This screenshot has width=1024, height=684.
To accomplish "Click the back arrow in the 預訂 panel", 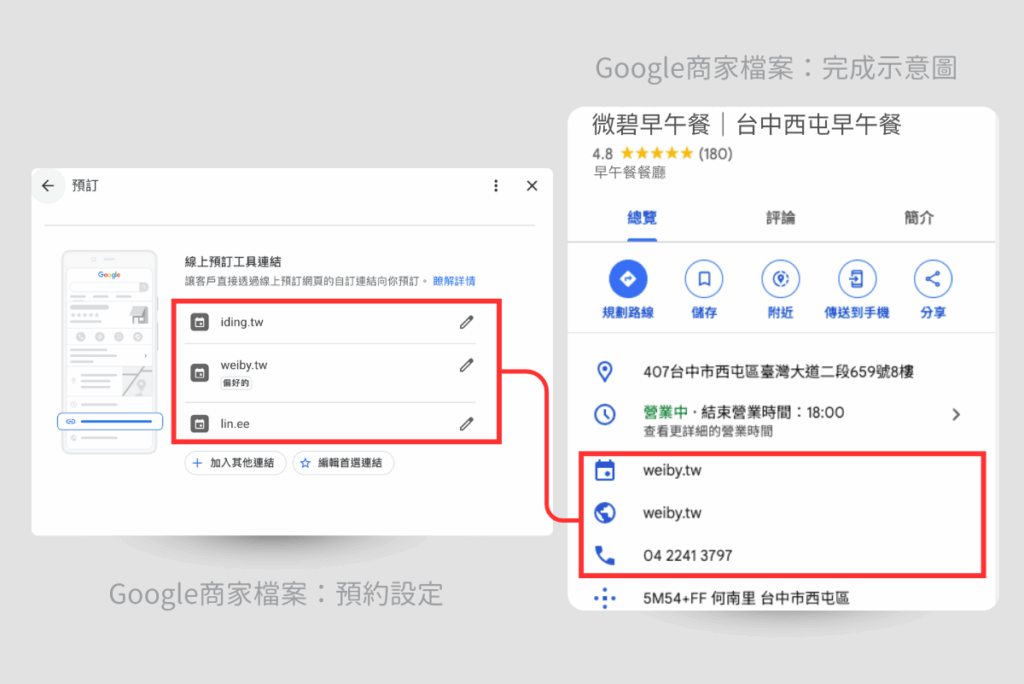I will [x=48, y=185].
